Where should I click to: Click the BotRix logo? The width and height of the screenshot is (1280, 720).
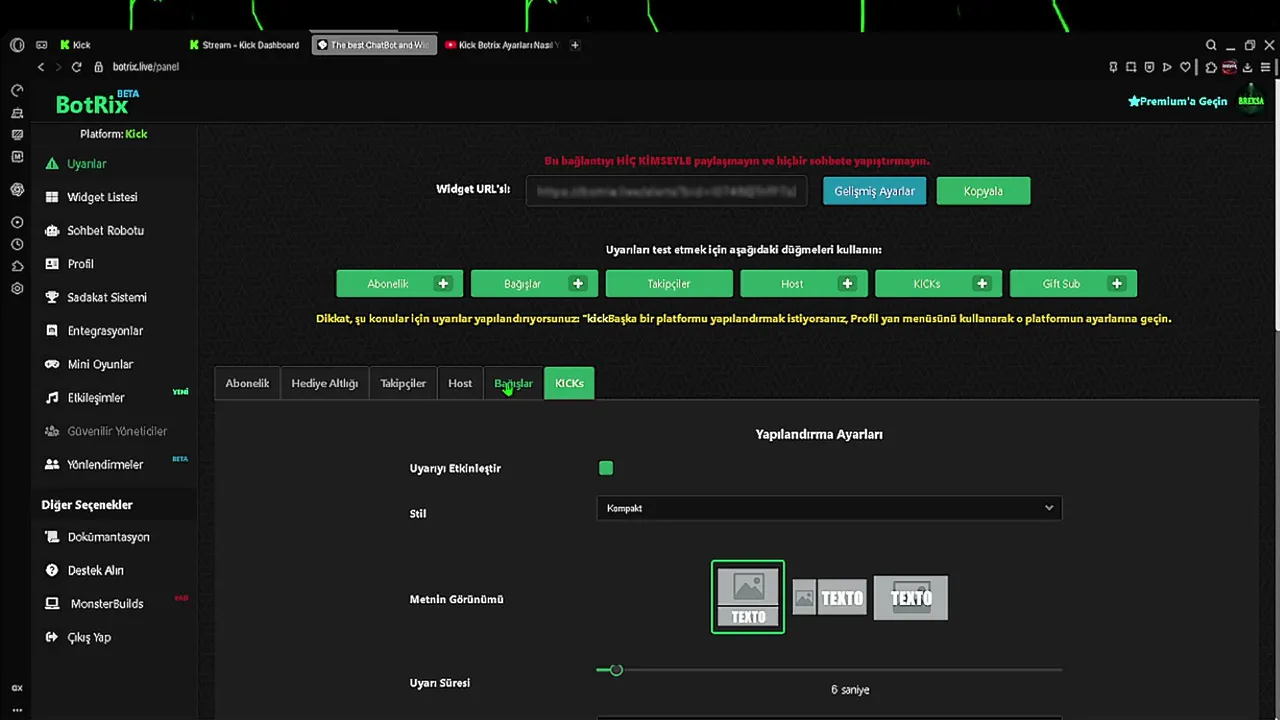pyautogui.click(x=97, y=103)
